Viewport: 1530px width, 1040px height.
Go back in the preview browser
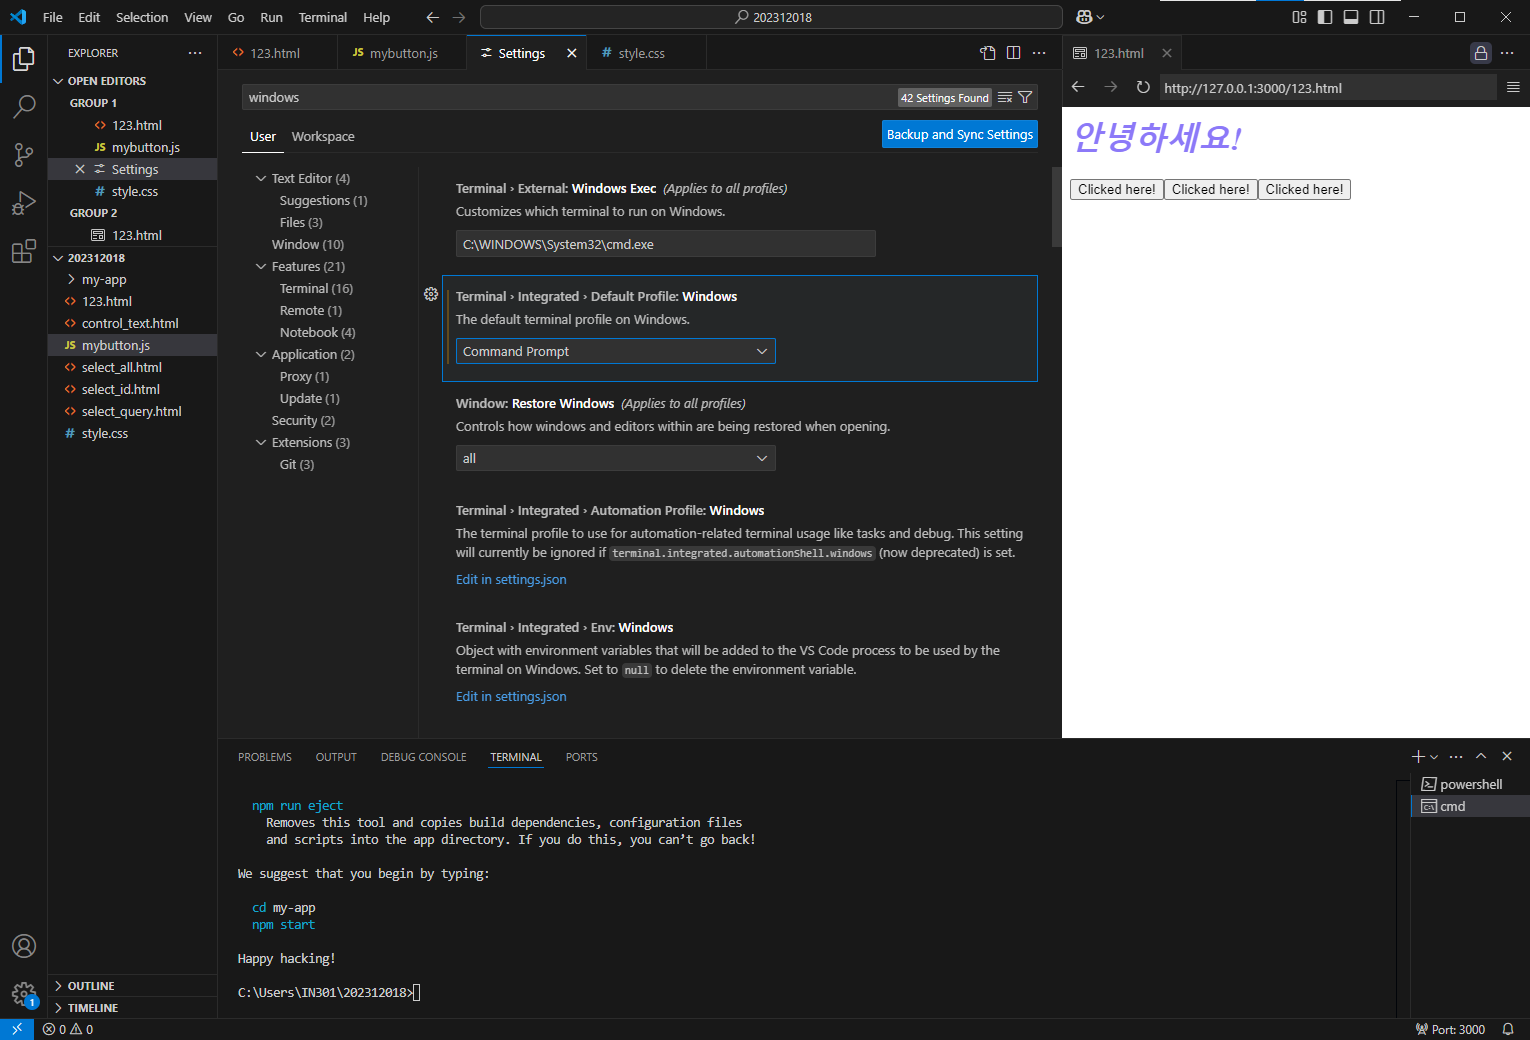pos(1078,87)
